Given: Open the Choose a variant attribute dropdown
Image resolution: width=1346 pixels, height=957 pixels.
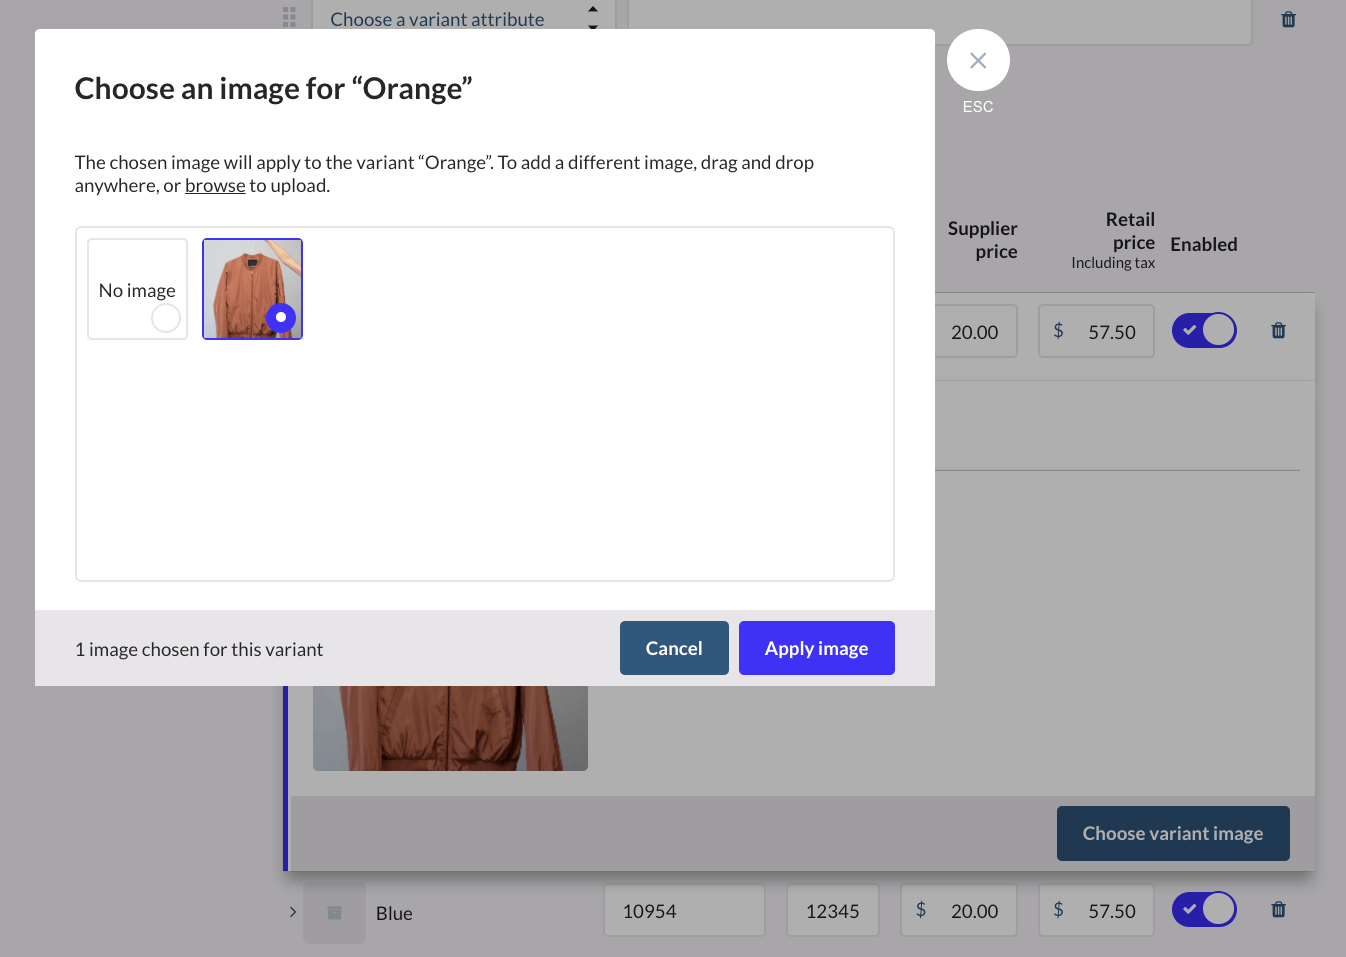Looking at the screenshot, I should (463, 18).
